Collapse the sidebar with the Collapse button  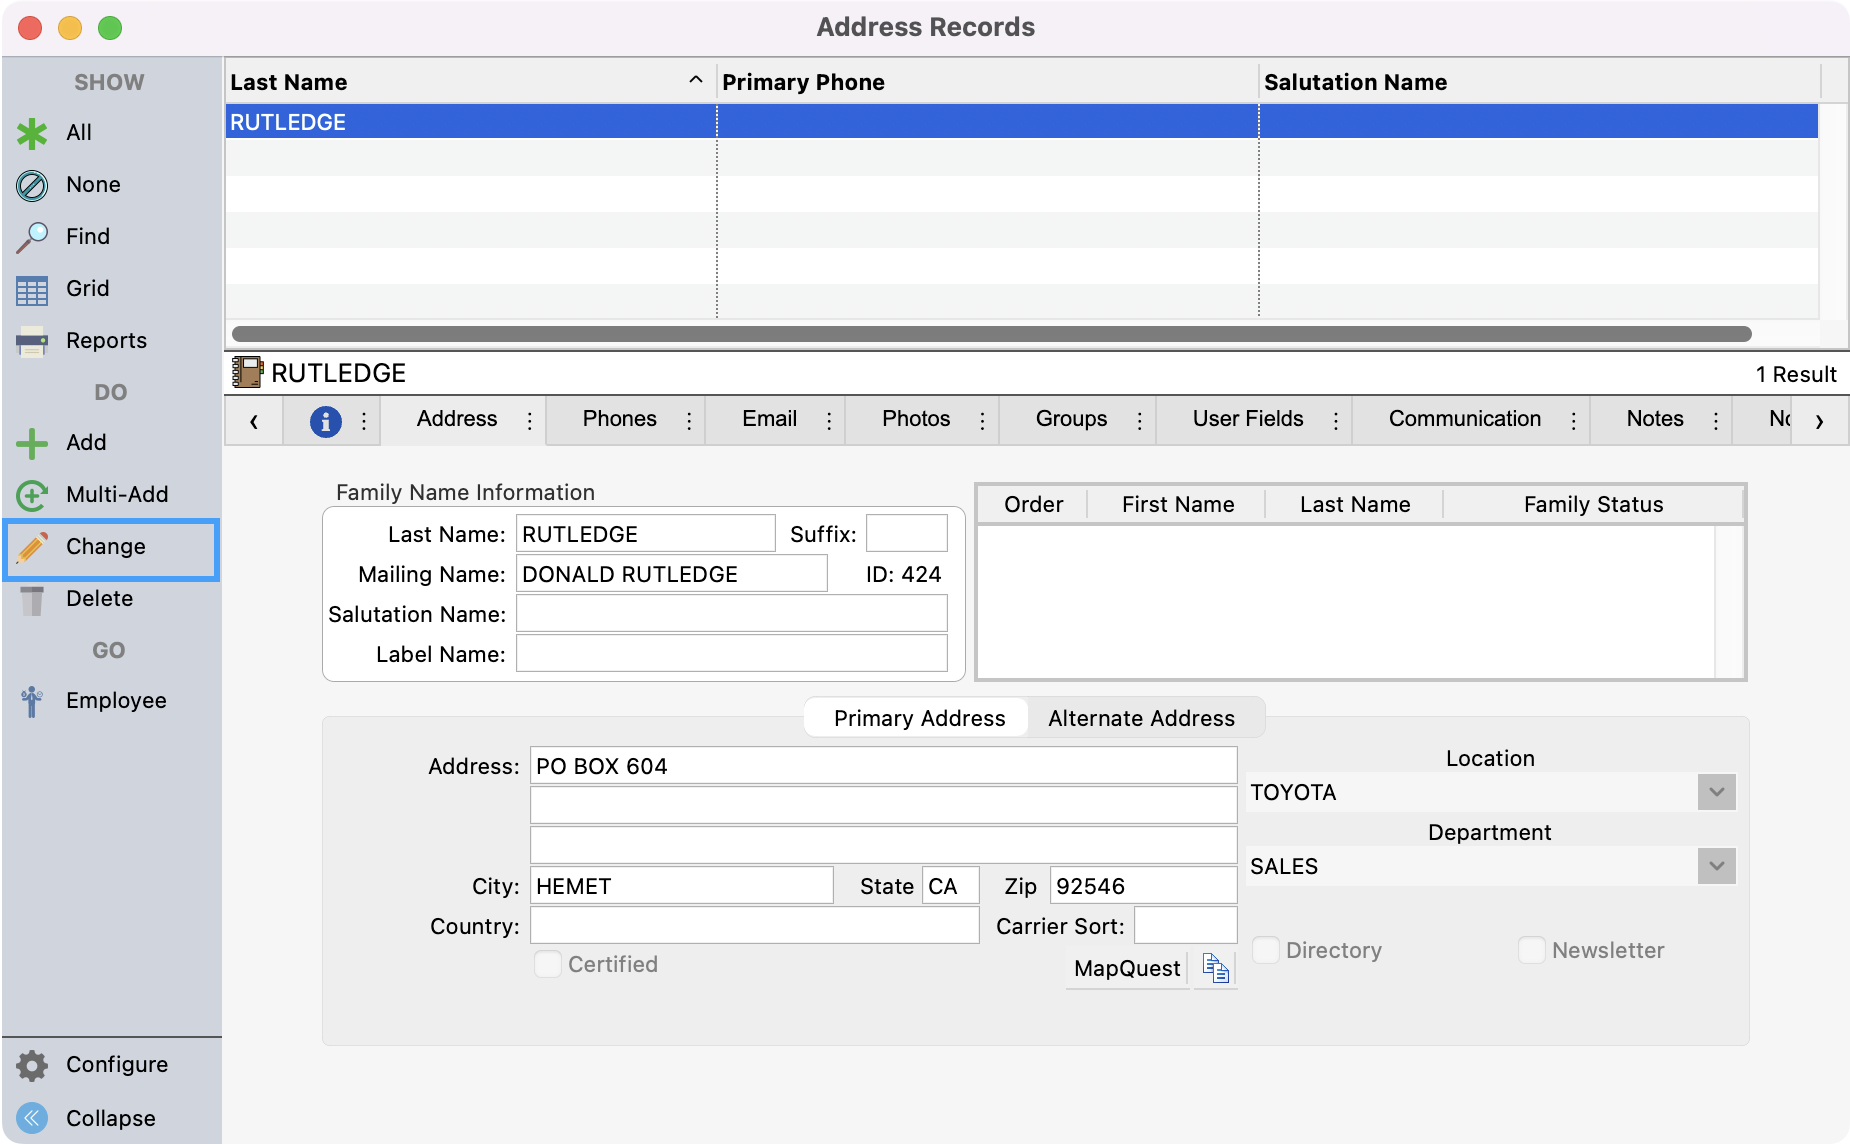tap(32, 1118)
